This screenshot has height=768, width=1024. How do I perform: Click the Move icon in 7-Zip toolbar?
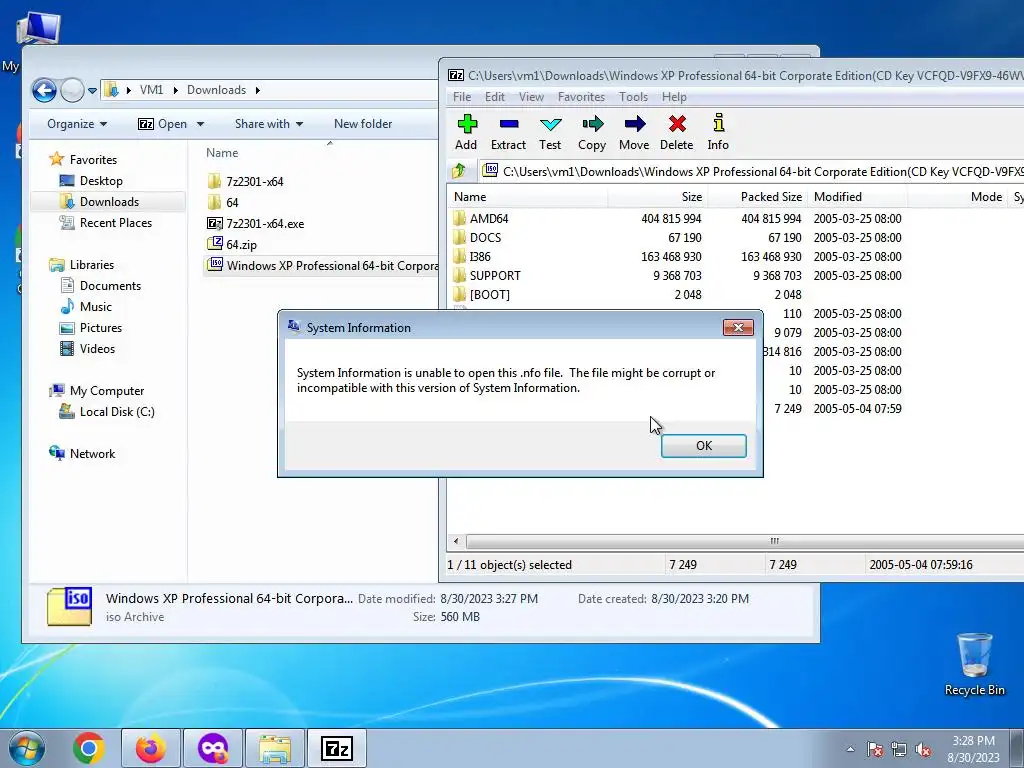(x=634, y=133)
